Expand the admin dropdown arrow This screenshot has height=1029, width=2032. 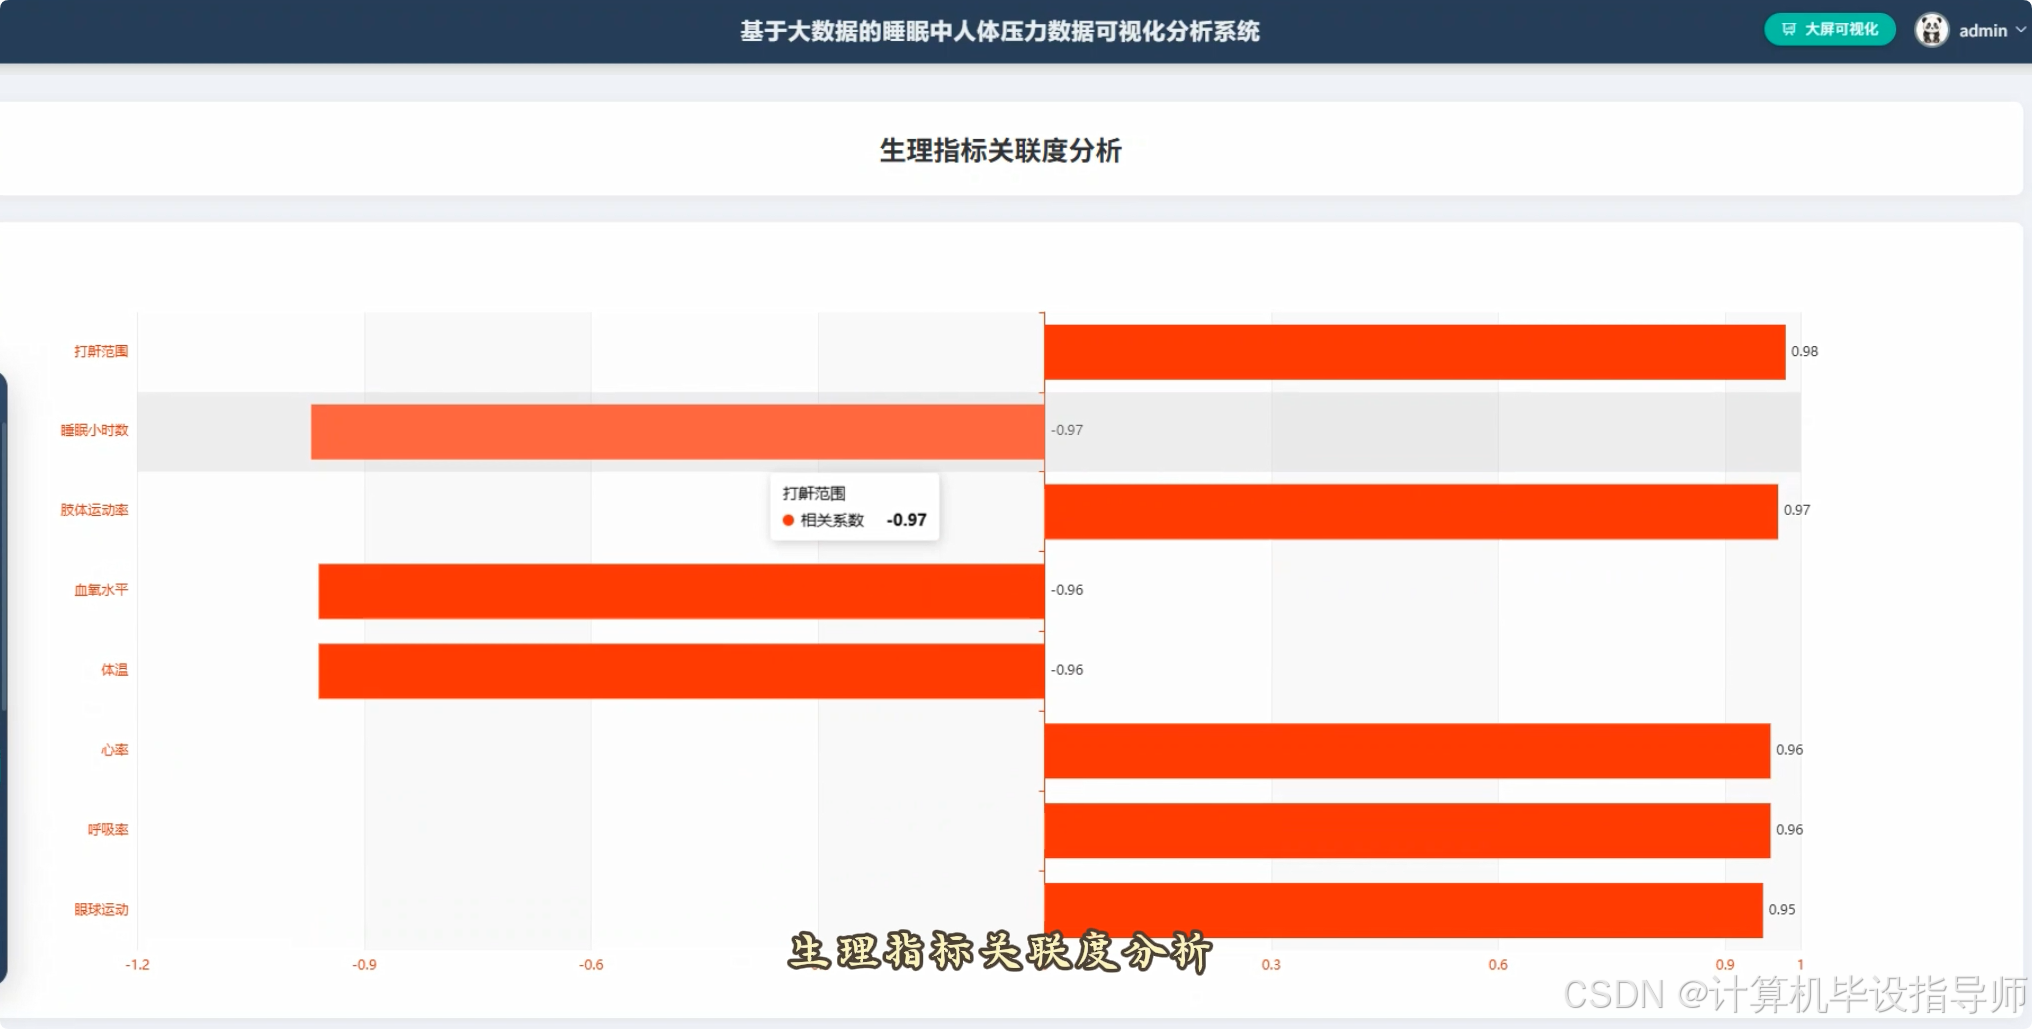click(x=2021, y=30)
